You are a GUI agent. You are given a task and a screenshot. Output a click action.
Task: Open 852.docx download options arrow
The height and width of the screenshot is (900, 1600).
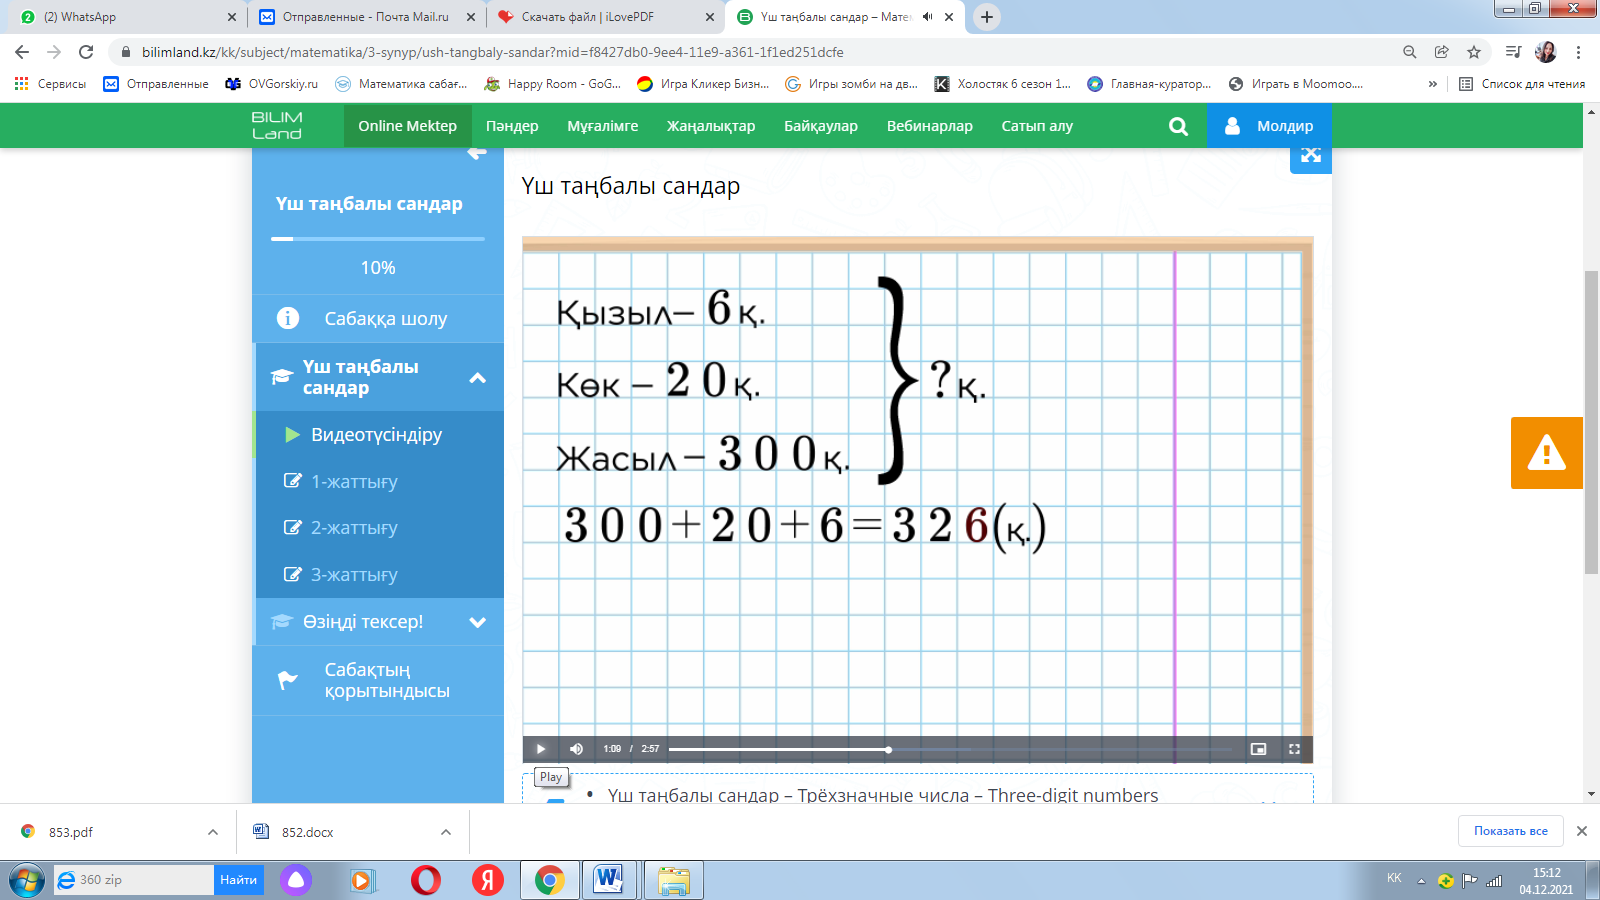pos(446,832)
